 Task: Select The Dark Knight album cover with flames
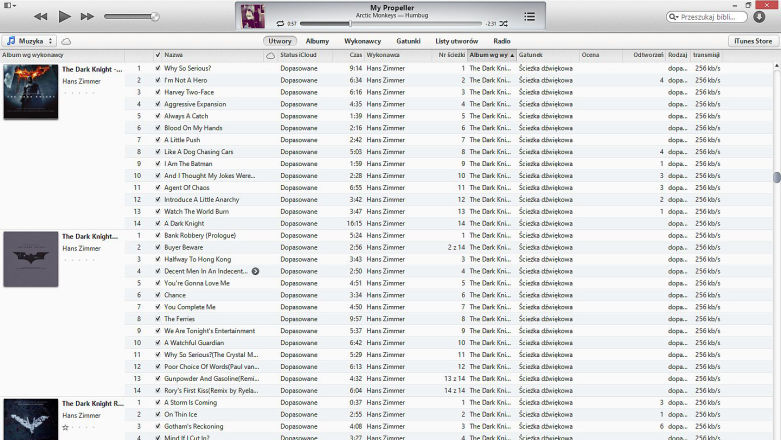31,92
